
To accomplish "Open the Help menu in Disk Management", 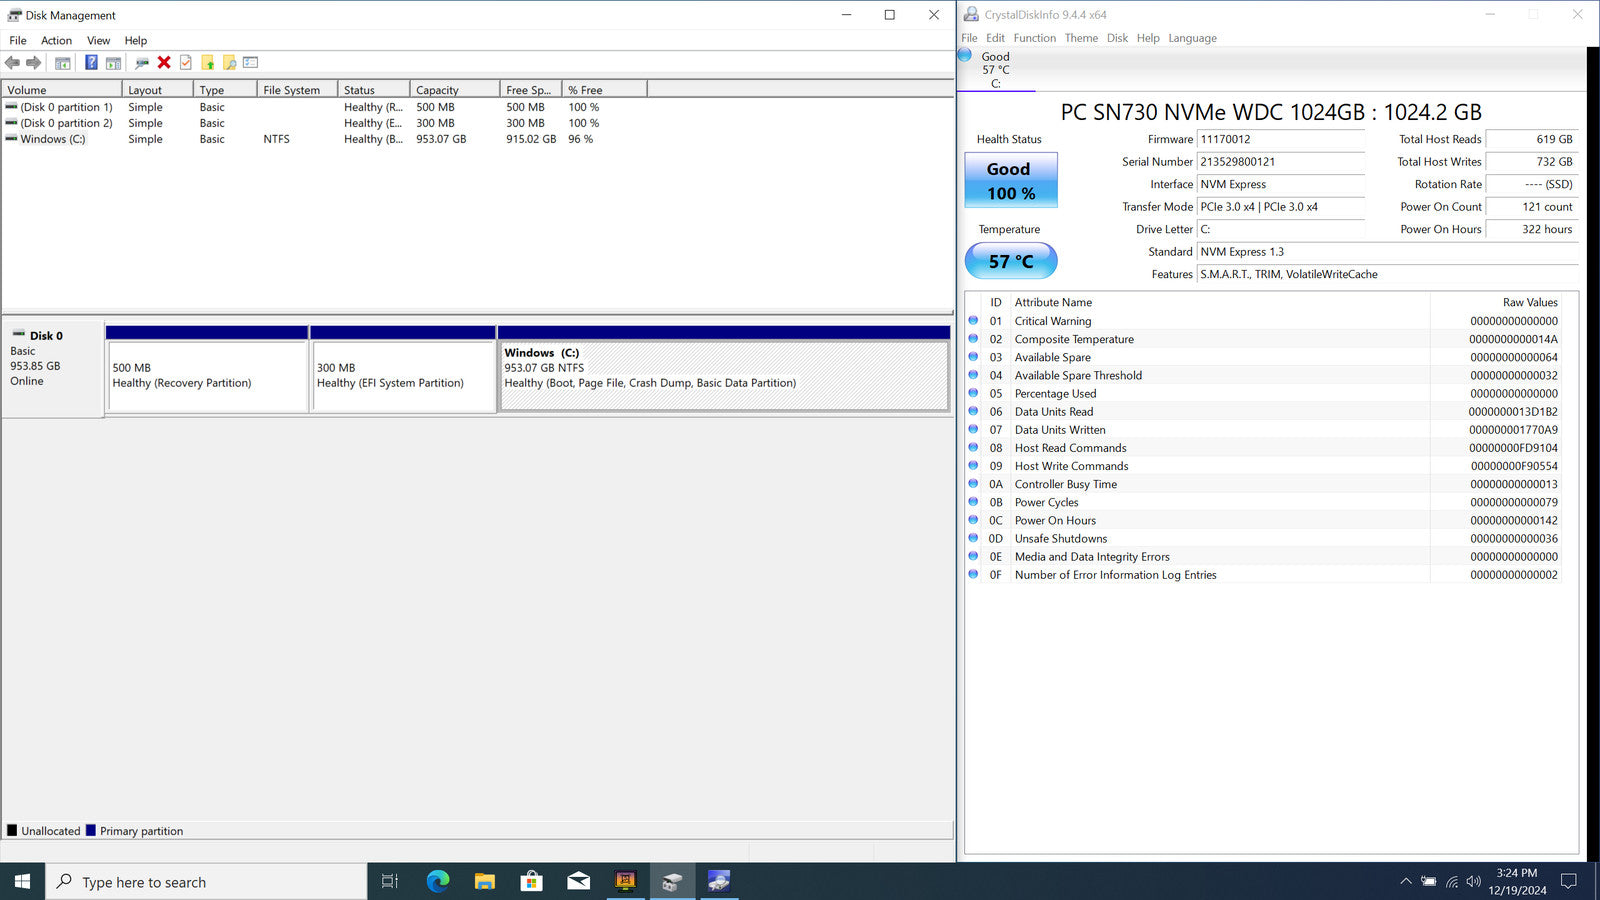I will (x=136, y=41).
